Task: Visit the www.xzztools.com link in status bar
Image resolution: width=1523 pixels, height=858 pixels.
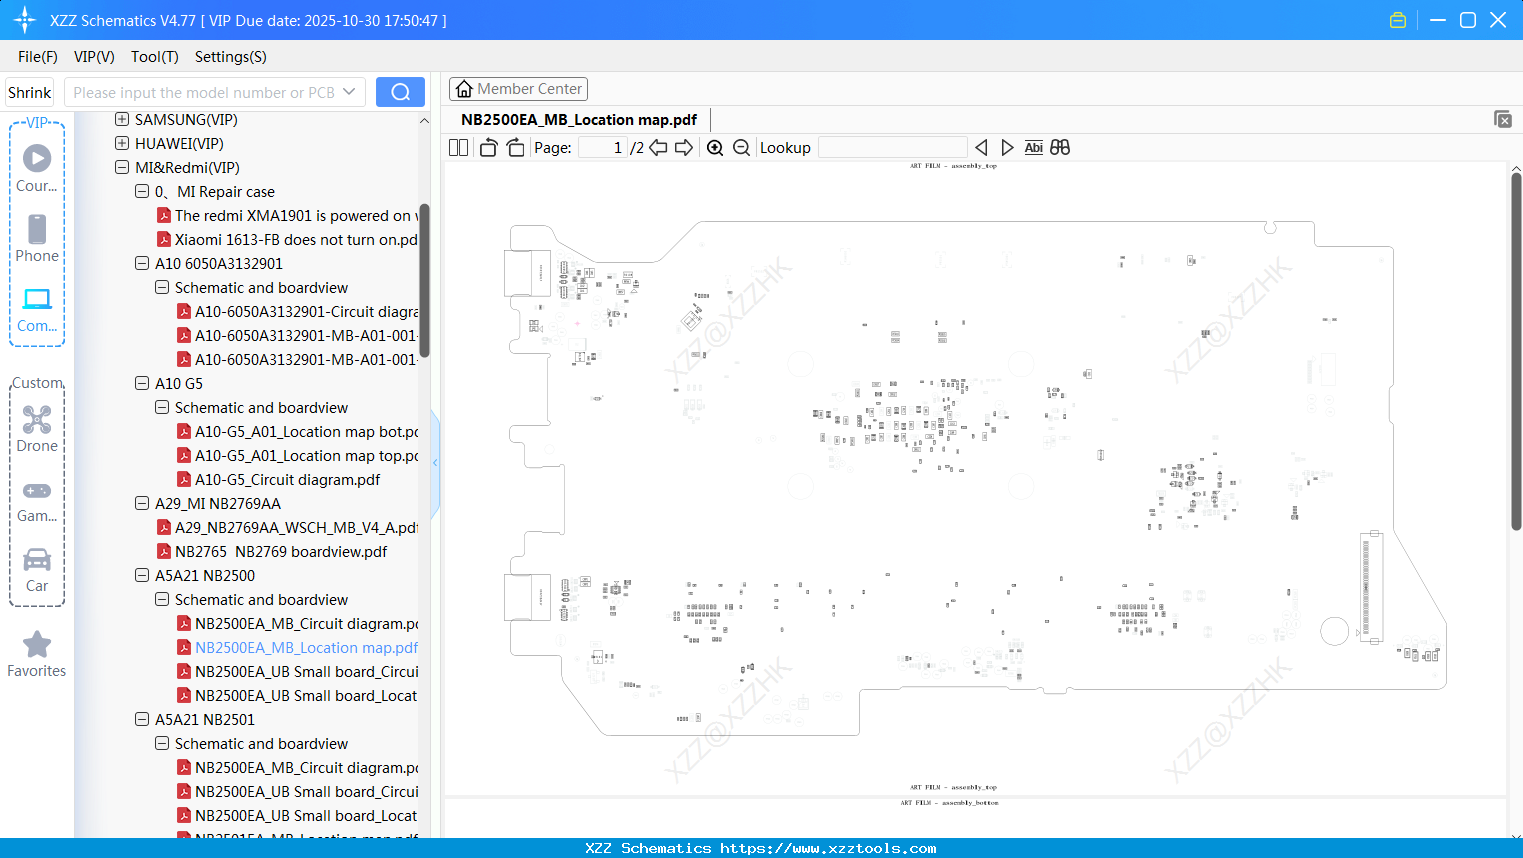Action: click(828, 848)
